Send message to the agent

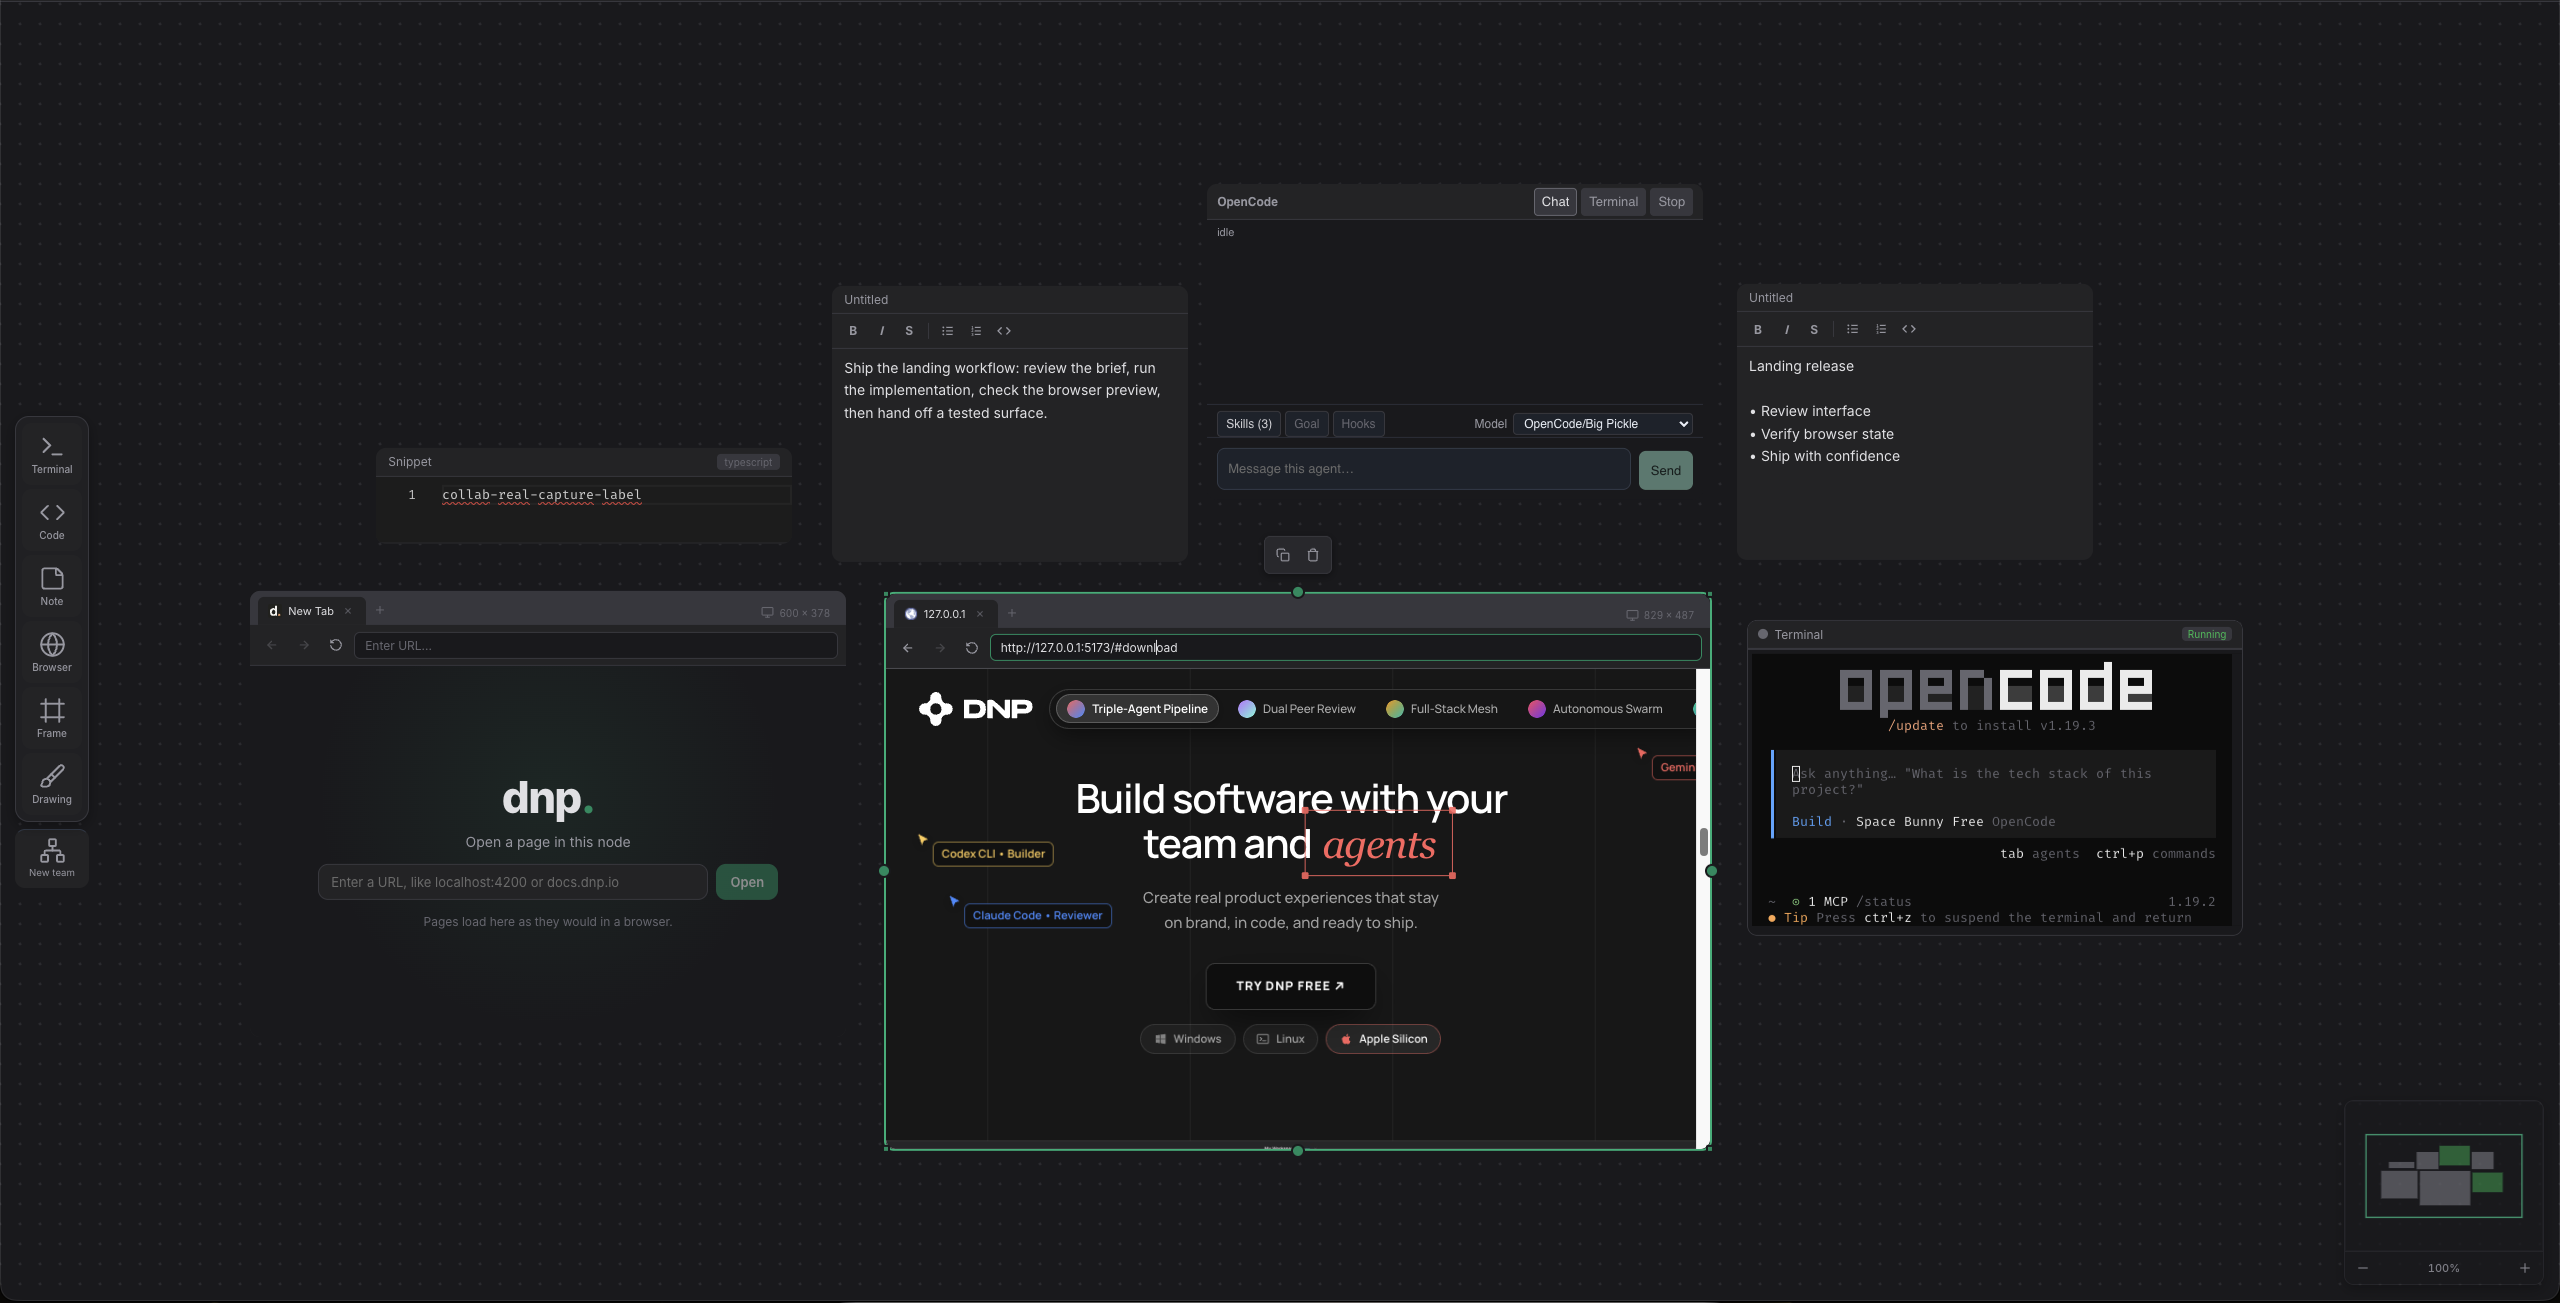coord(1665,470)
